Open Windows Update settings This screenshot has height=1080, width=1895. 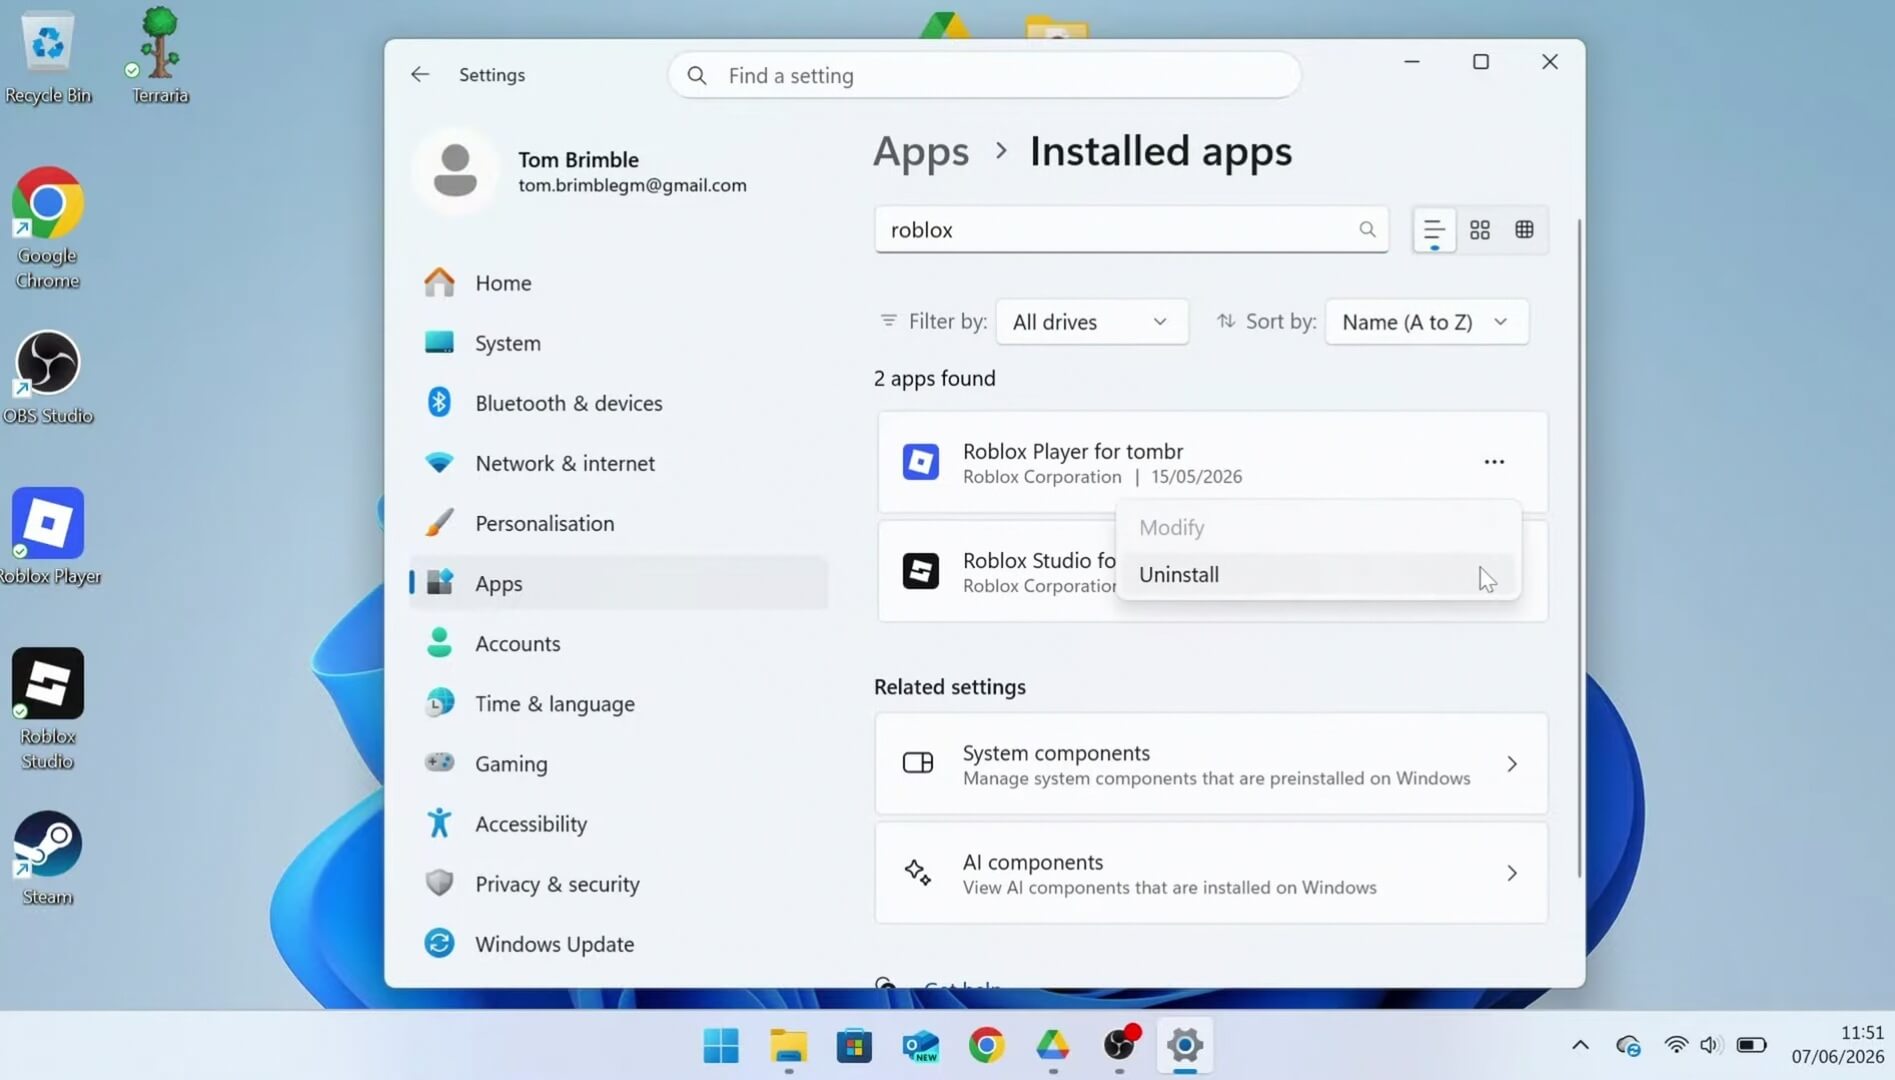point(619,944)
